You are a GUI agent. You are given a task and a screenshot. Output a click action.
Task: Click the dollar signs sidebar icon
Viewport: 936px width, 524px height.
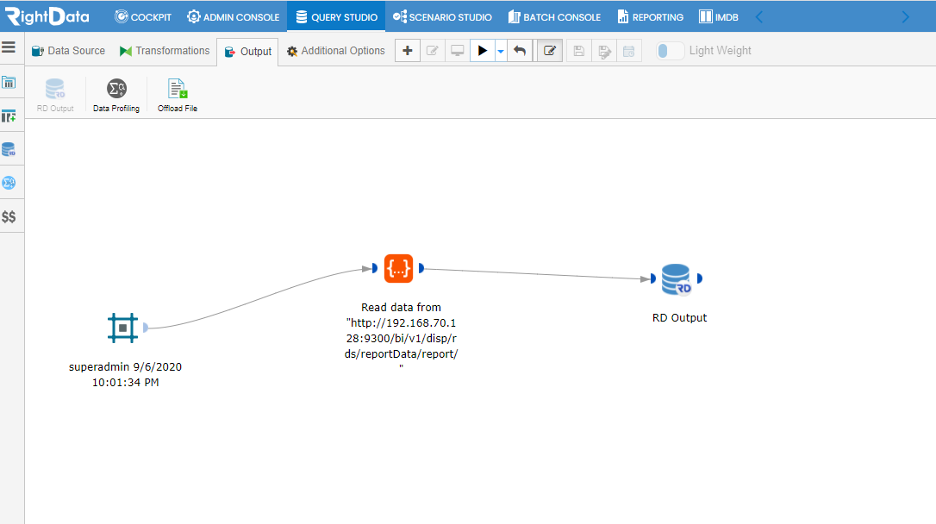tap(9, 217)
